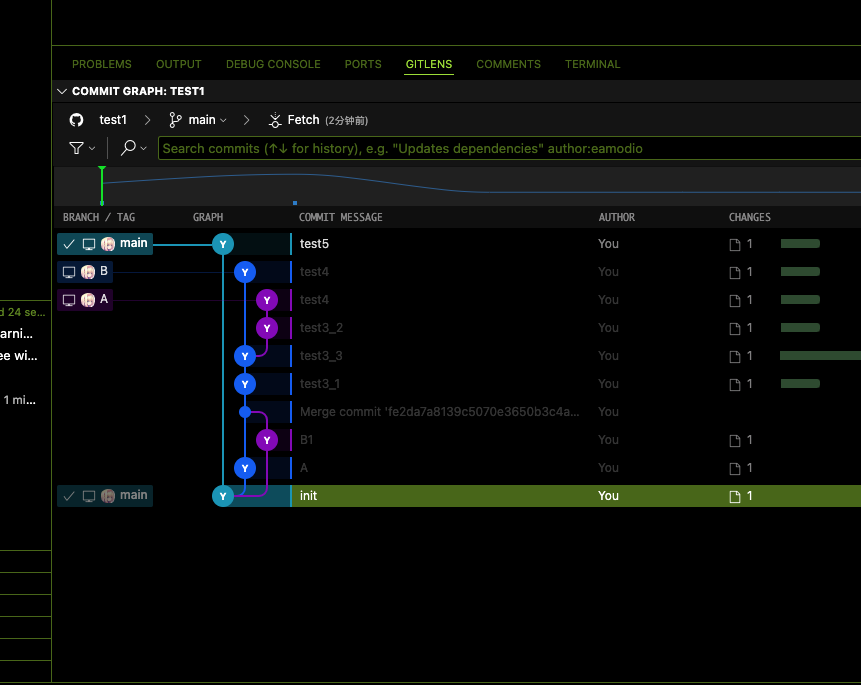Viewport: 861px width, 685px height.
Task: Click the file changes icon for test5
Action: [x=735, y=244]
